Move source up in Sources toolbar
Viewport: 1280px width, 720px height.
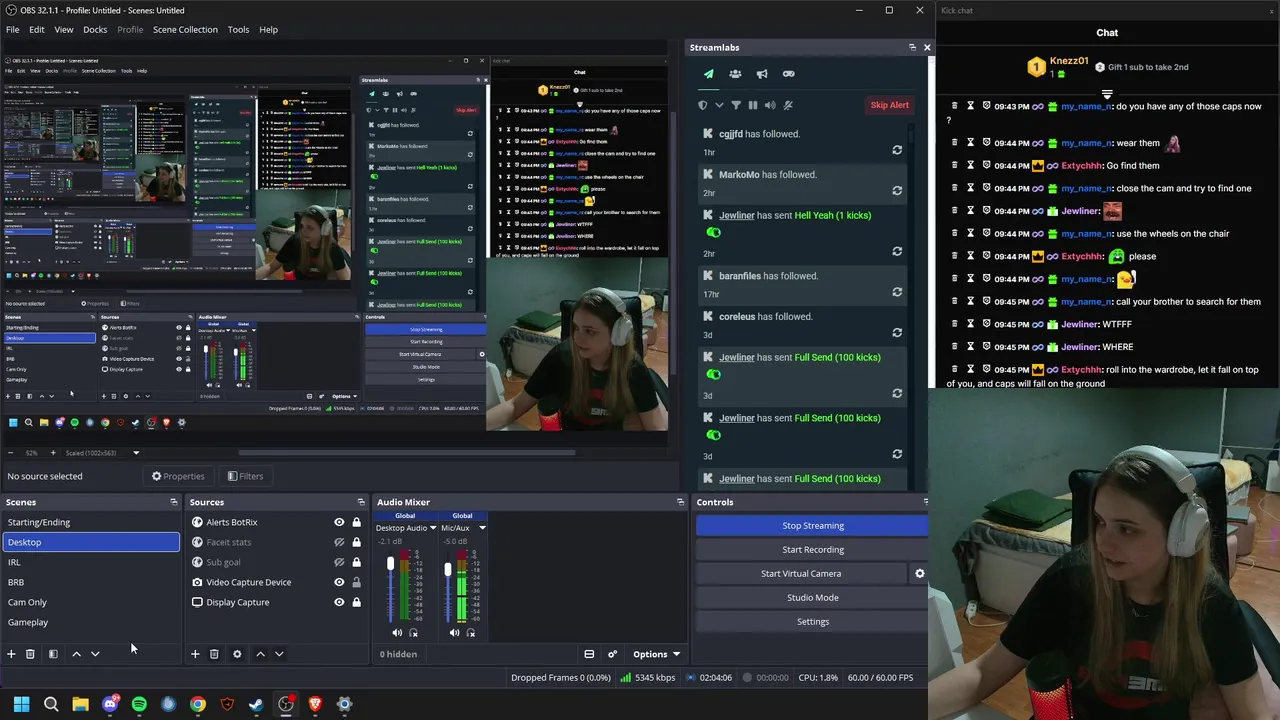click(x=260, y=654)
